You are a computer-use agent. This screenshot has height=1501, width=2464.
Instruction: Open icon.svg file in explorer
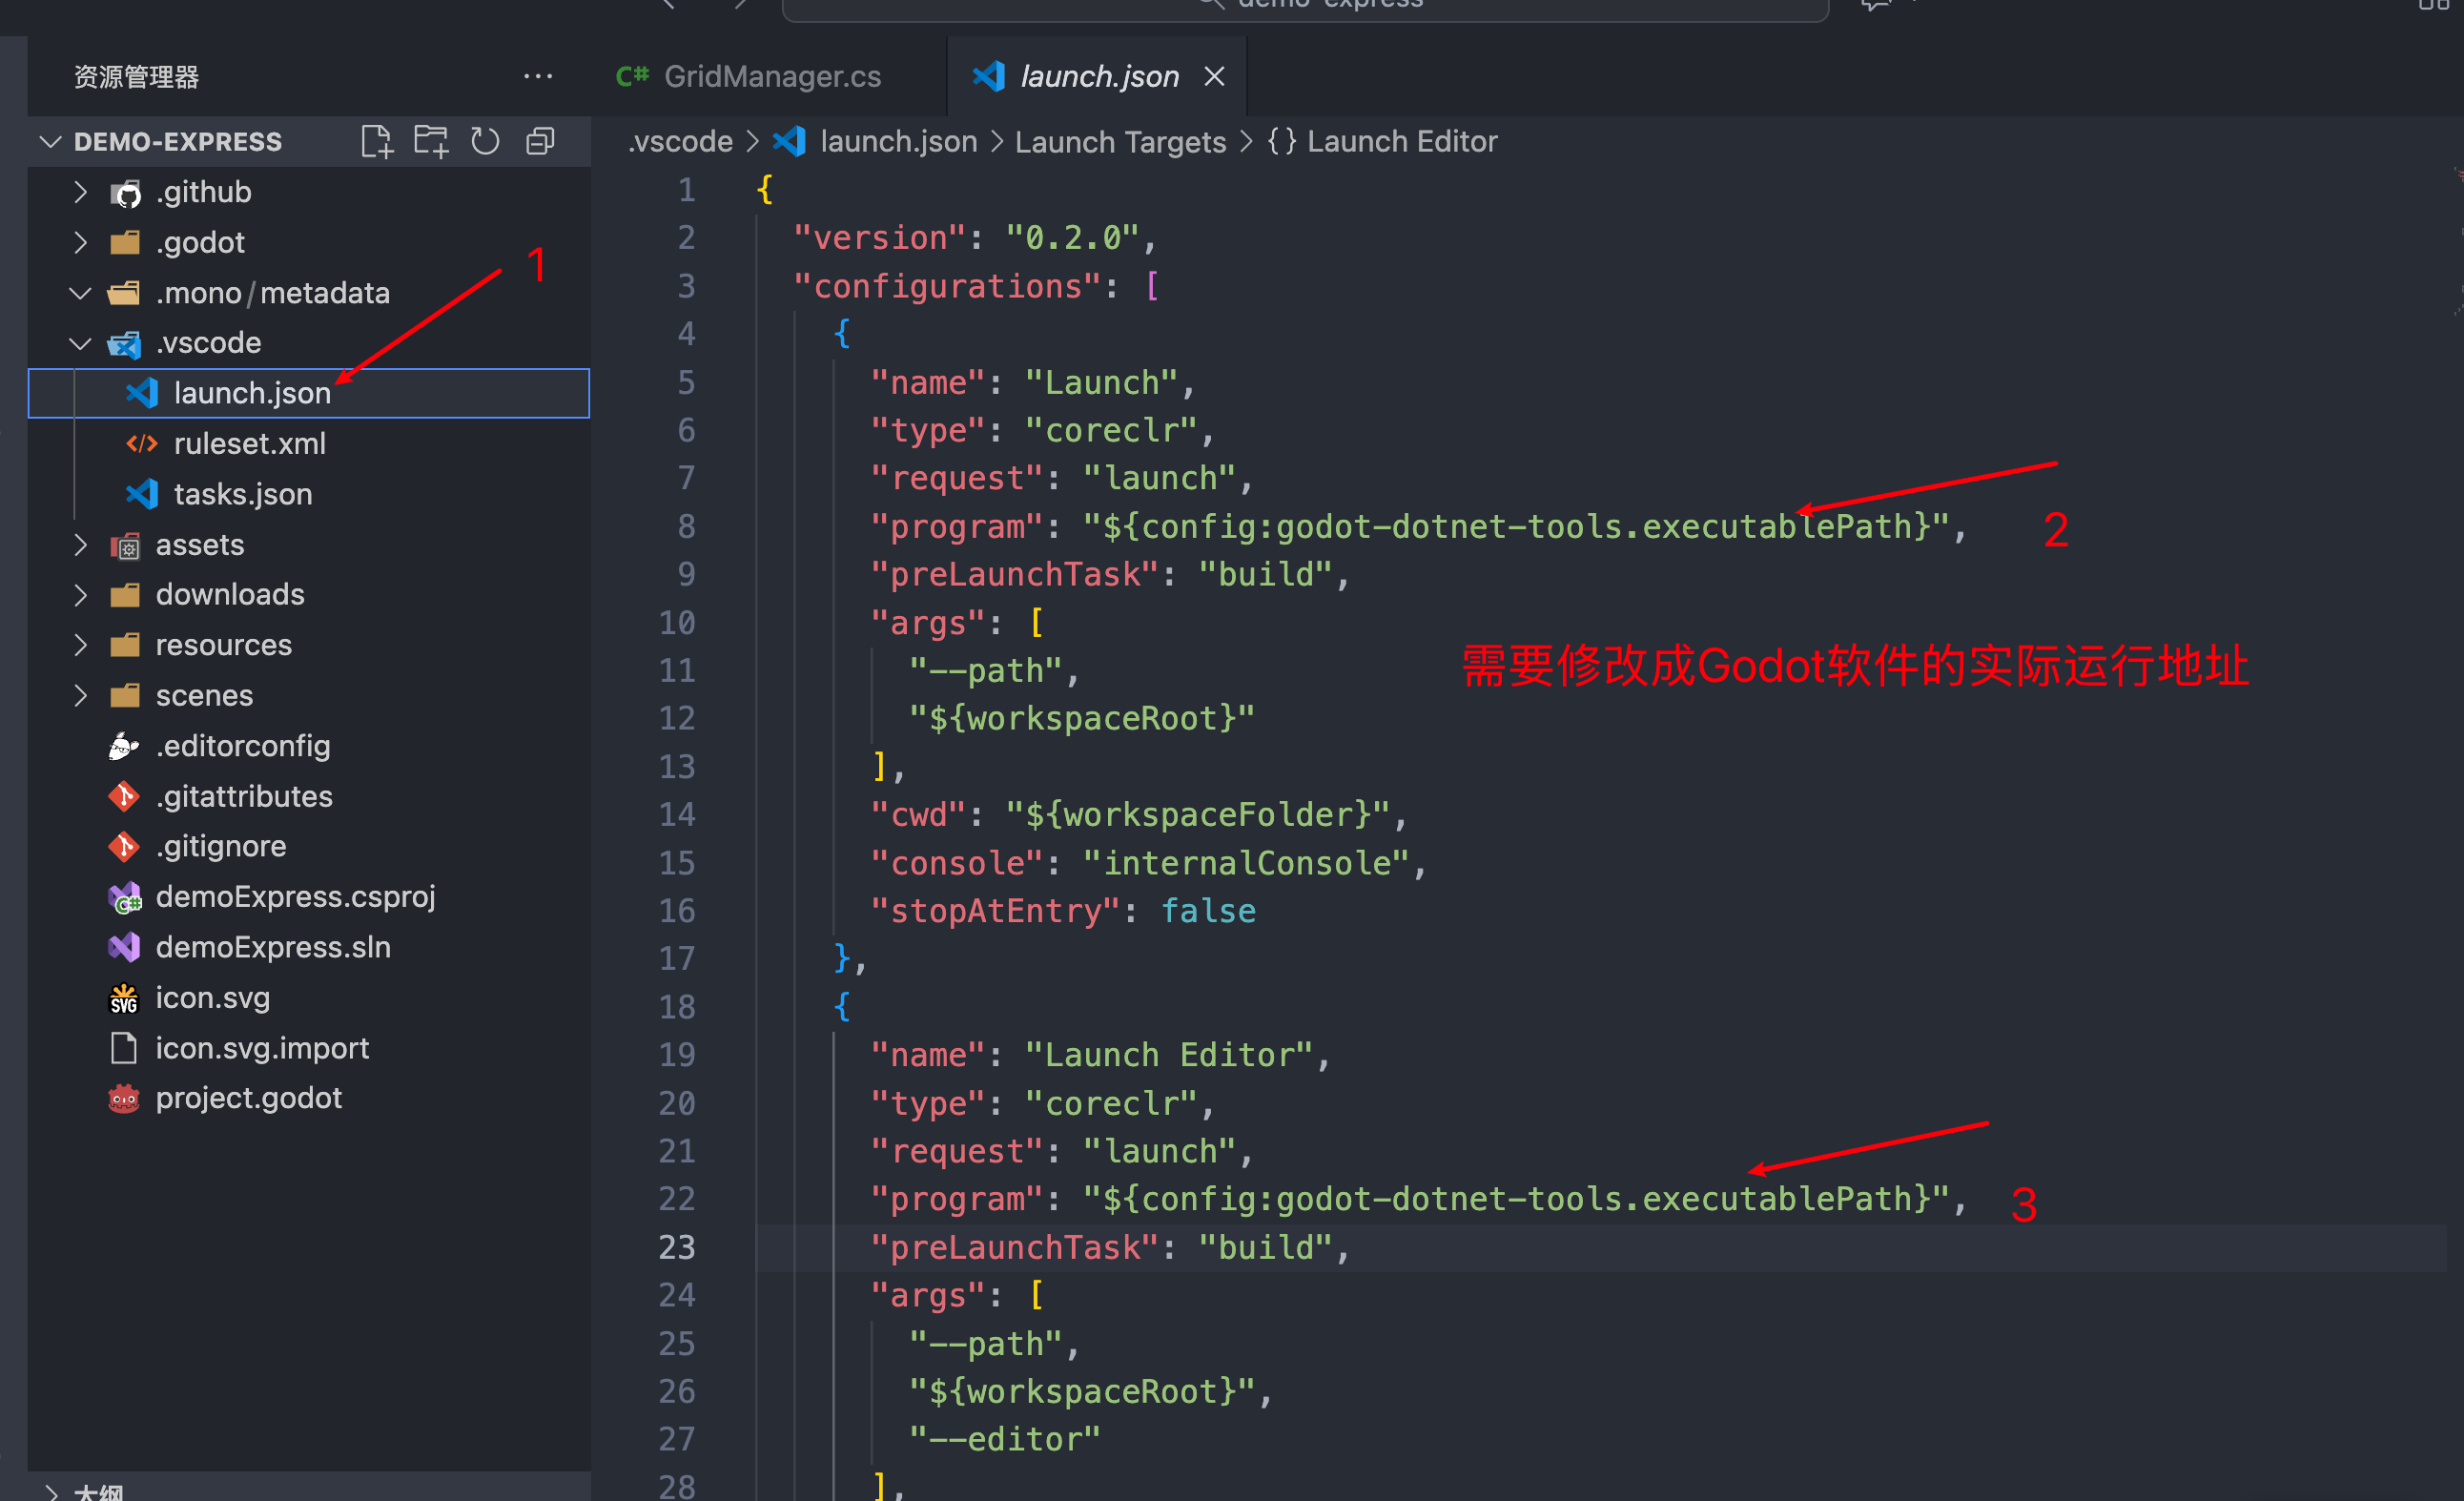pos(212,998)
